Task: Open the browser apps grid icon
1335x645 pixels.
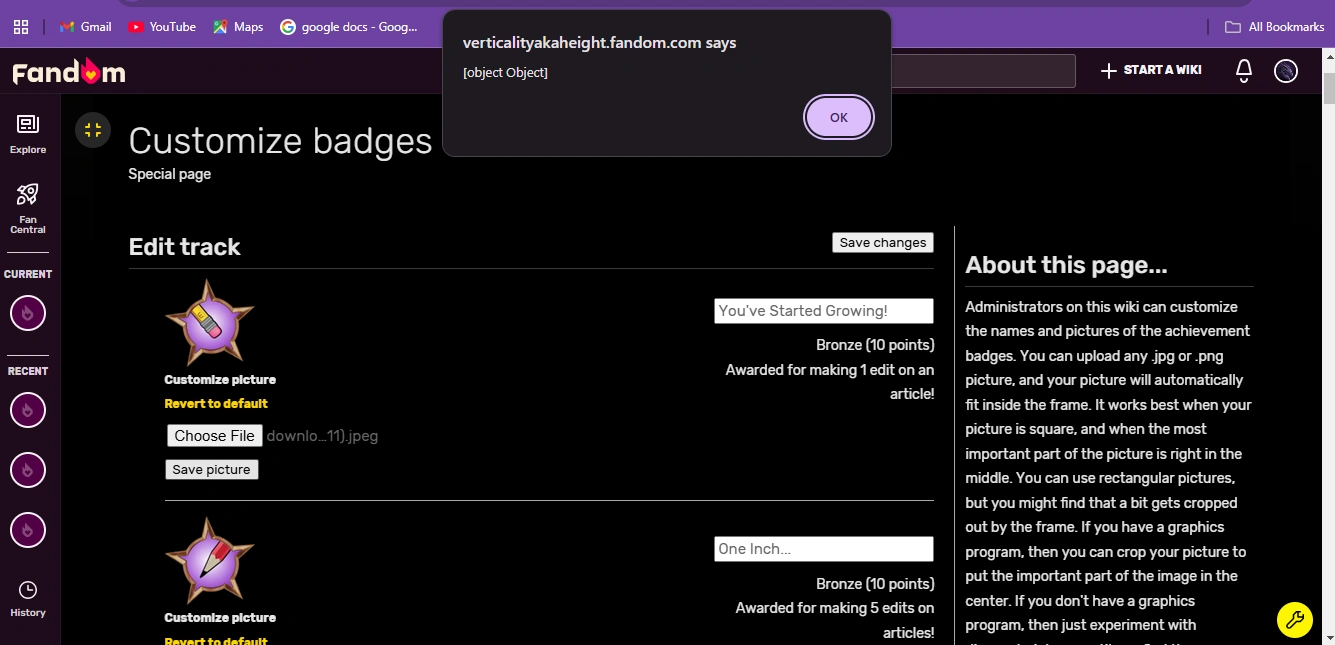Action: point(20,26)
